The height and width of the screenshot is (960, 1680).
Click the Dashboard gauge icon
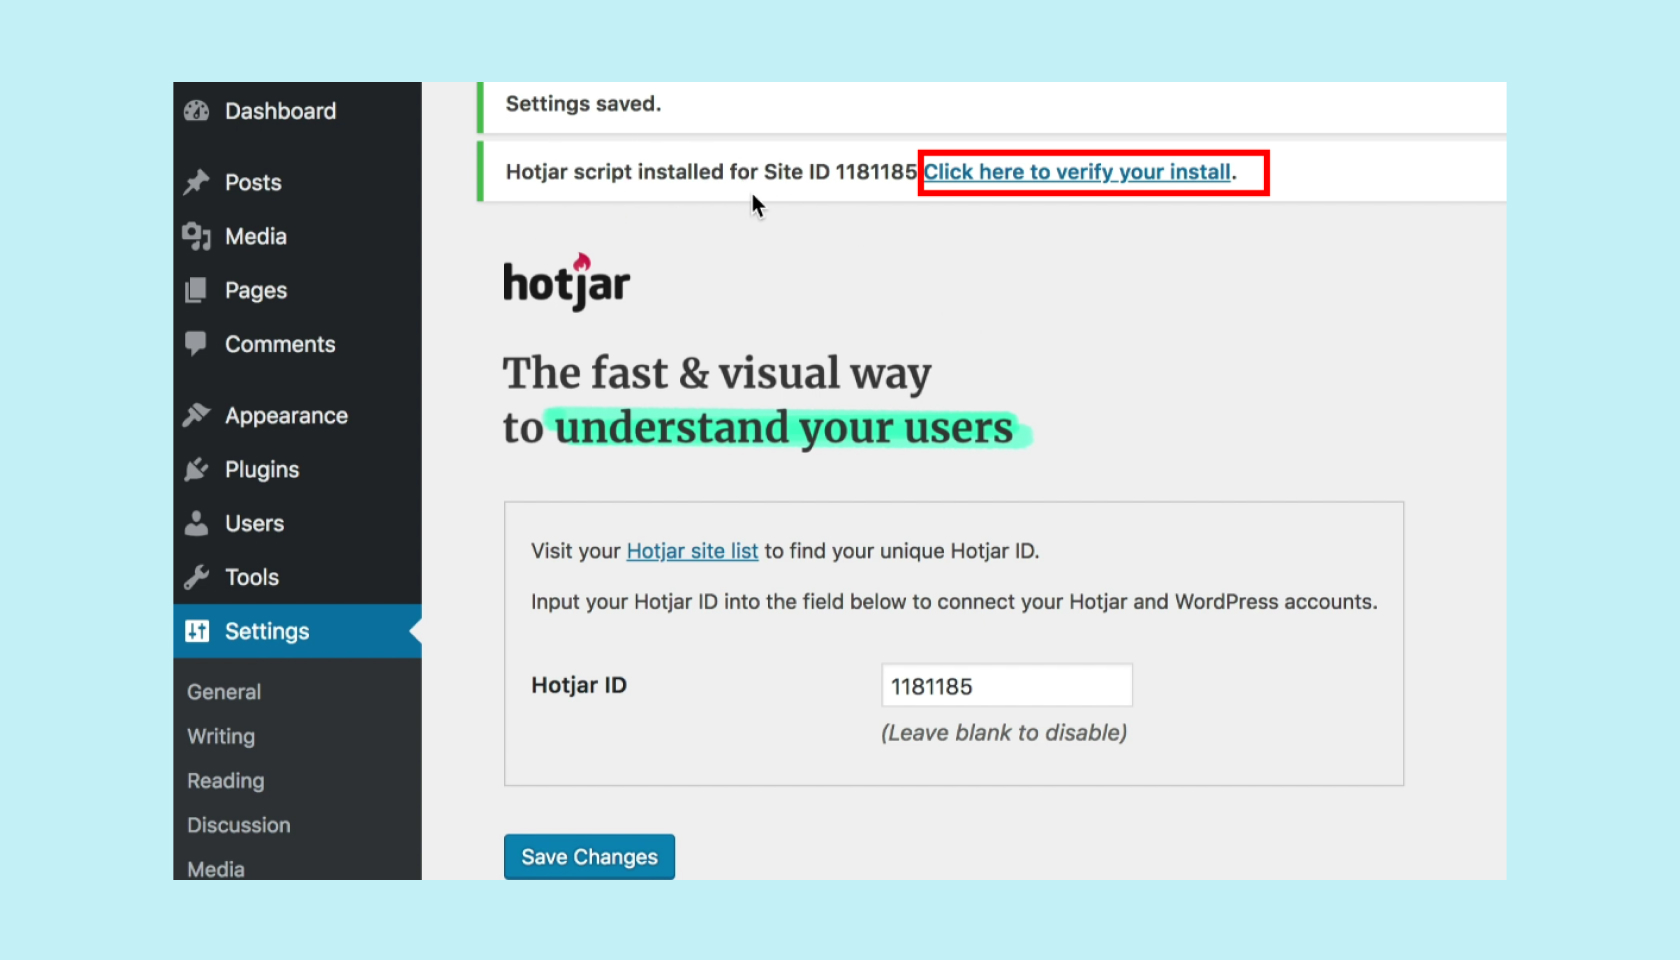pyautogui.click(x=196, y=111)
